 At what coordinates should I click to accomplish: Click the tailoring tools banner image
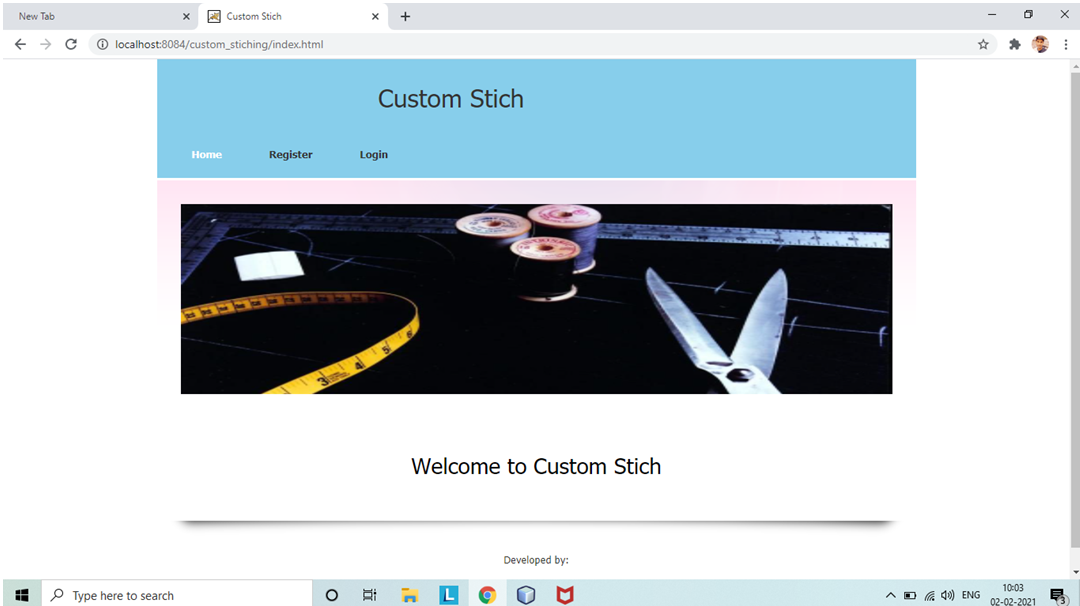coord(536,299)
